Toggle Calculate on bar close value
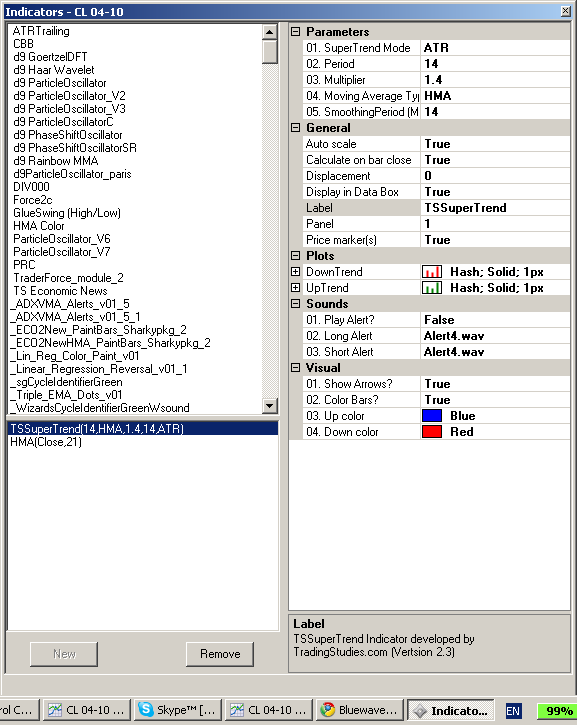The image size is (577, 725). (x=495, y=160)
